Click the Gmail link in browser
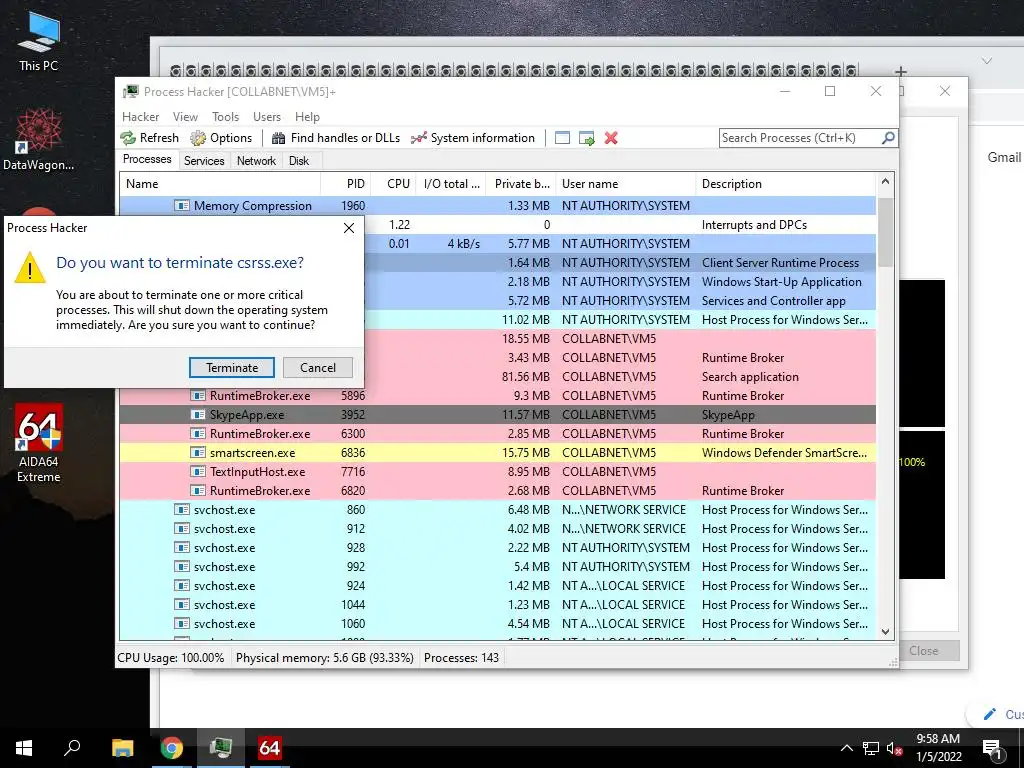The height and width of the screenshot is (768, 1024). coord(1004,157)
